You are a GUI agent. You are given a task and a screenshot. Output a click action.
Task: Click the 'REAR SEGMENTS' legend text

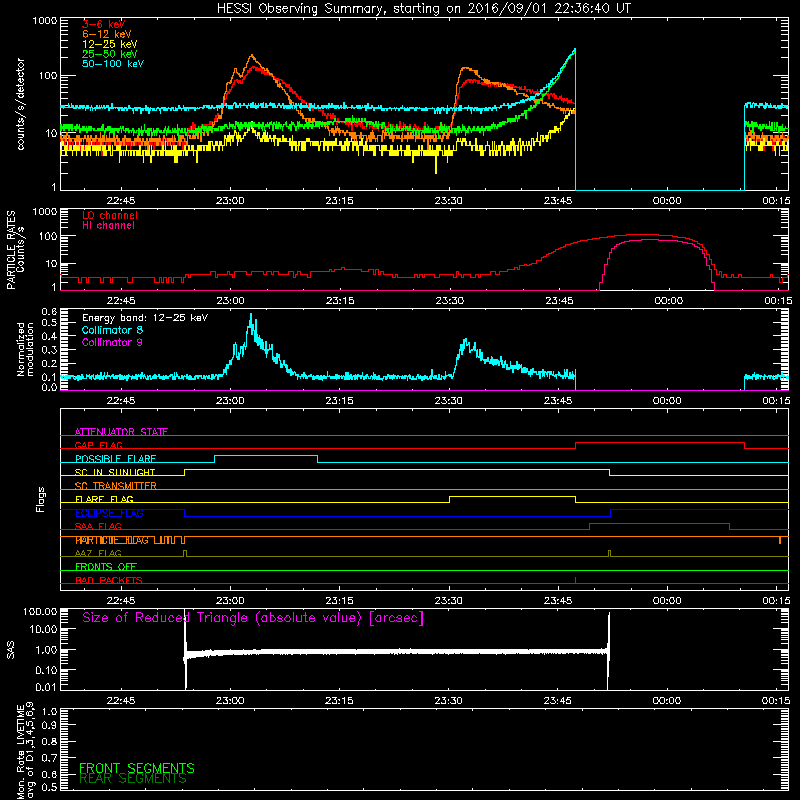point(133,779)
